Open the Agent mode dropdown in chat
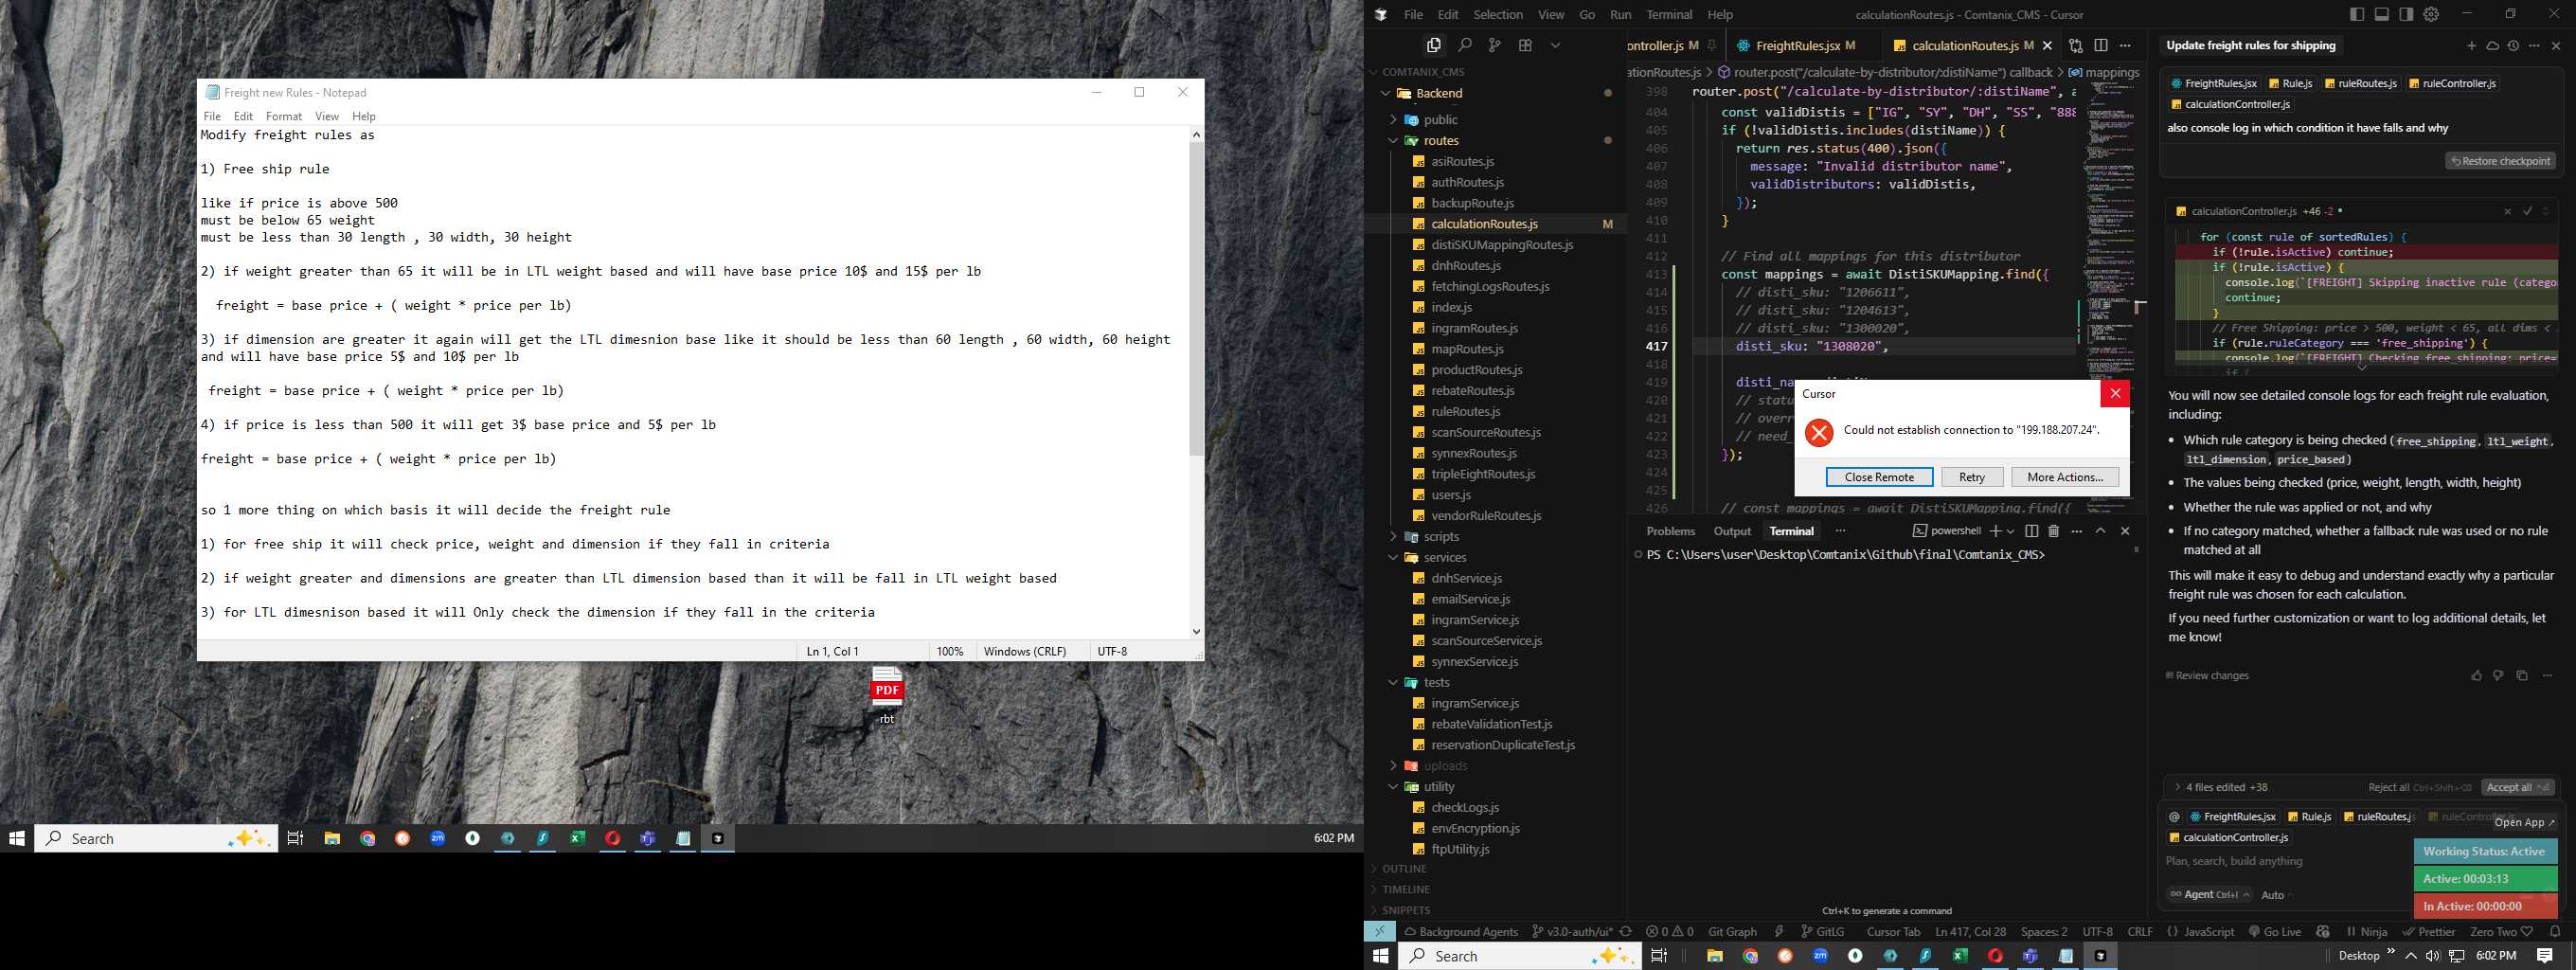 [2209, 894]
